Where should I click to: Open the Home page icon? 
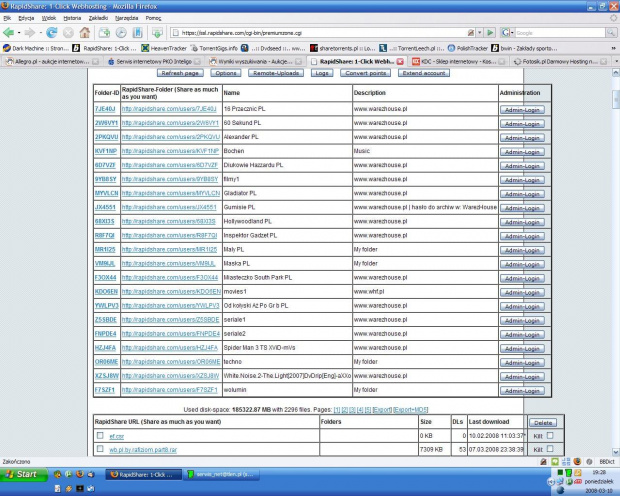pyautogui.click(x=85, y=32)
